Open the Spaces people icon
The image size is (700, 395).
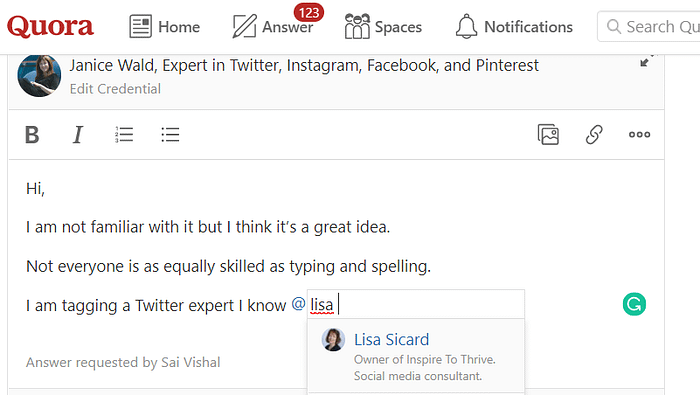pyautogui.click(x=357, y=26)
